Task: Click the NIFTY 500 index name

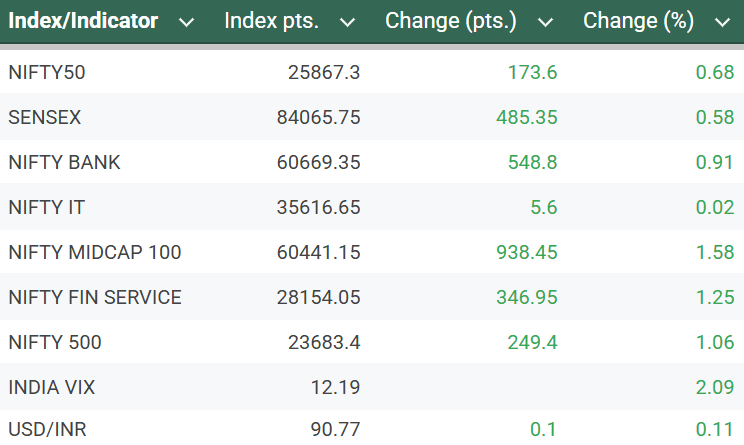Action: [x=55, y=343]
